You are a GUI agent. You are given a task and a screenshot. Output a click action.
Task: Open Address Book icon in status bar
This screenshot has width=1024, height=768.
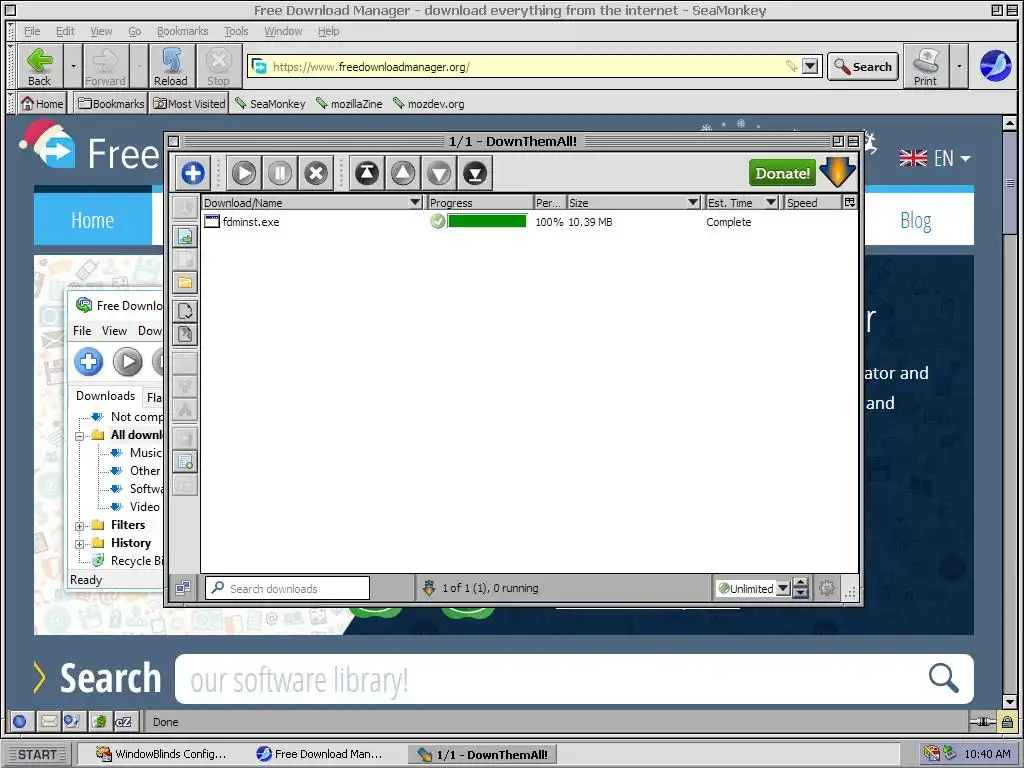[99, 722]
